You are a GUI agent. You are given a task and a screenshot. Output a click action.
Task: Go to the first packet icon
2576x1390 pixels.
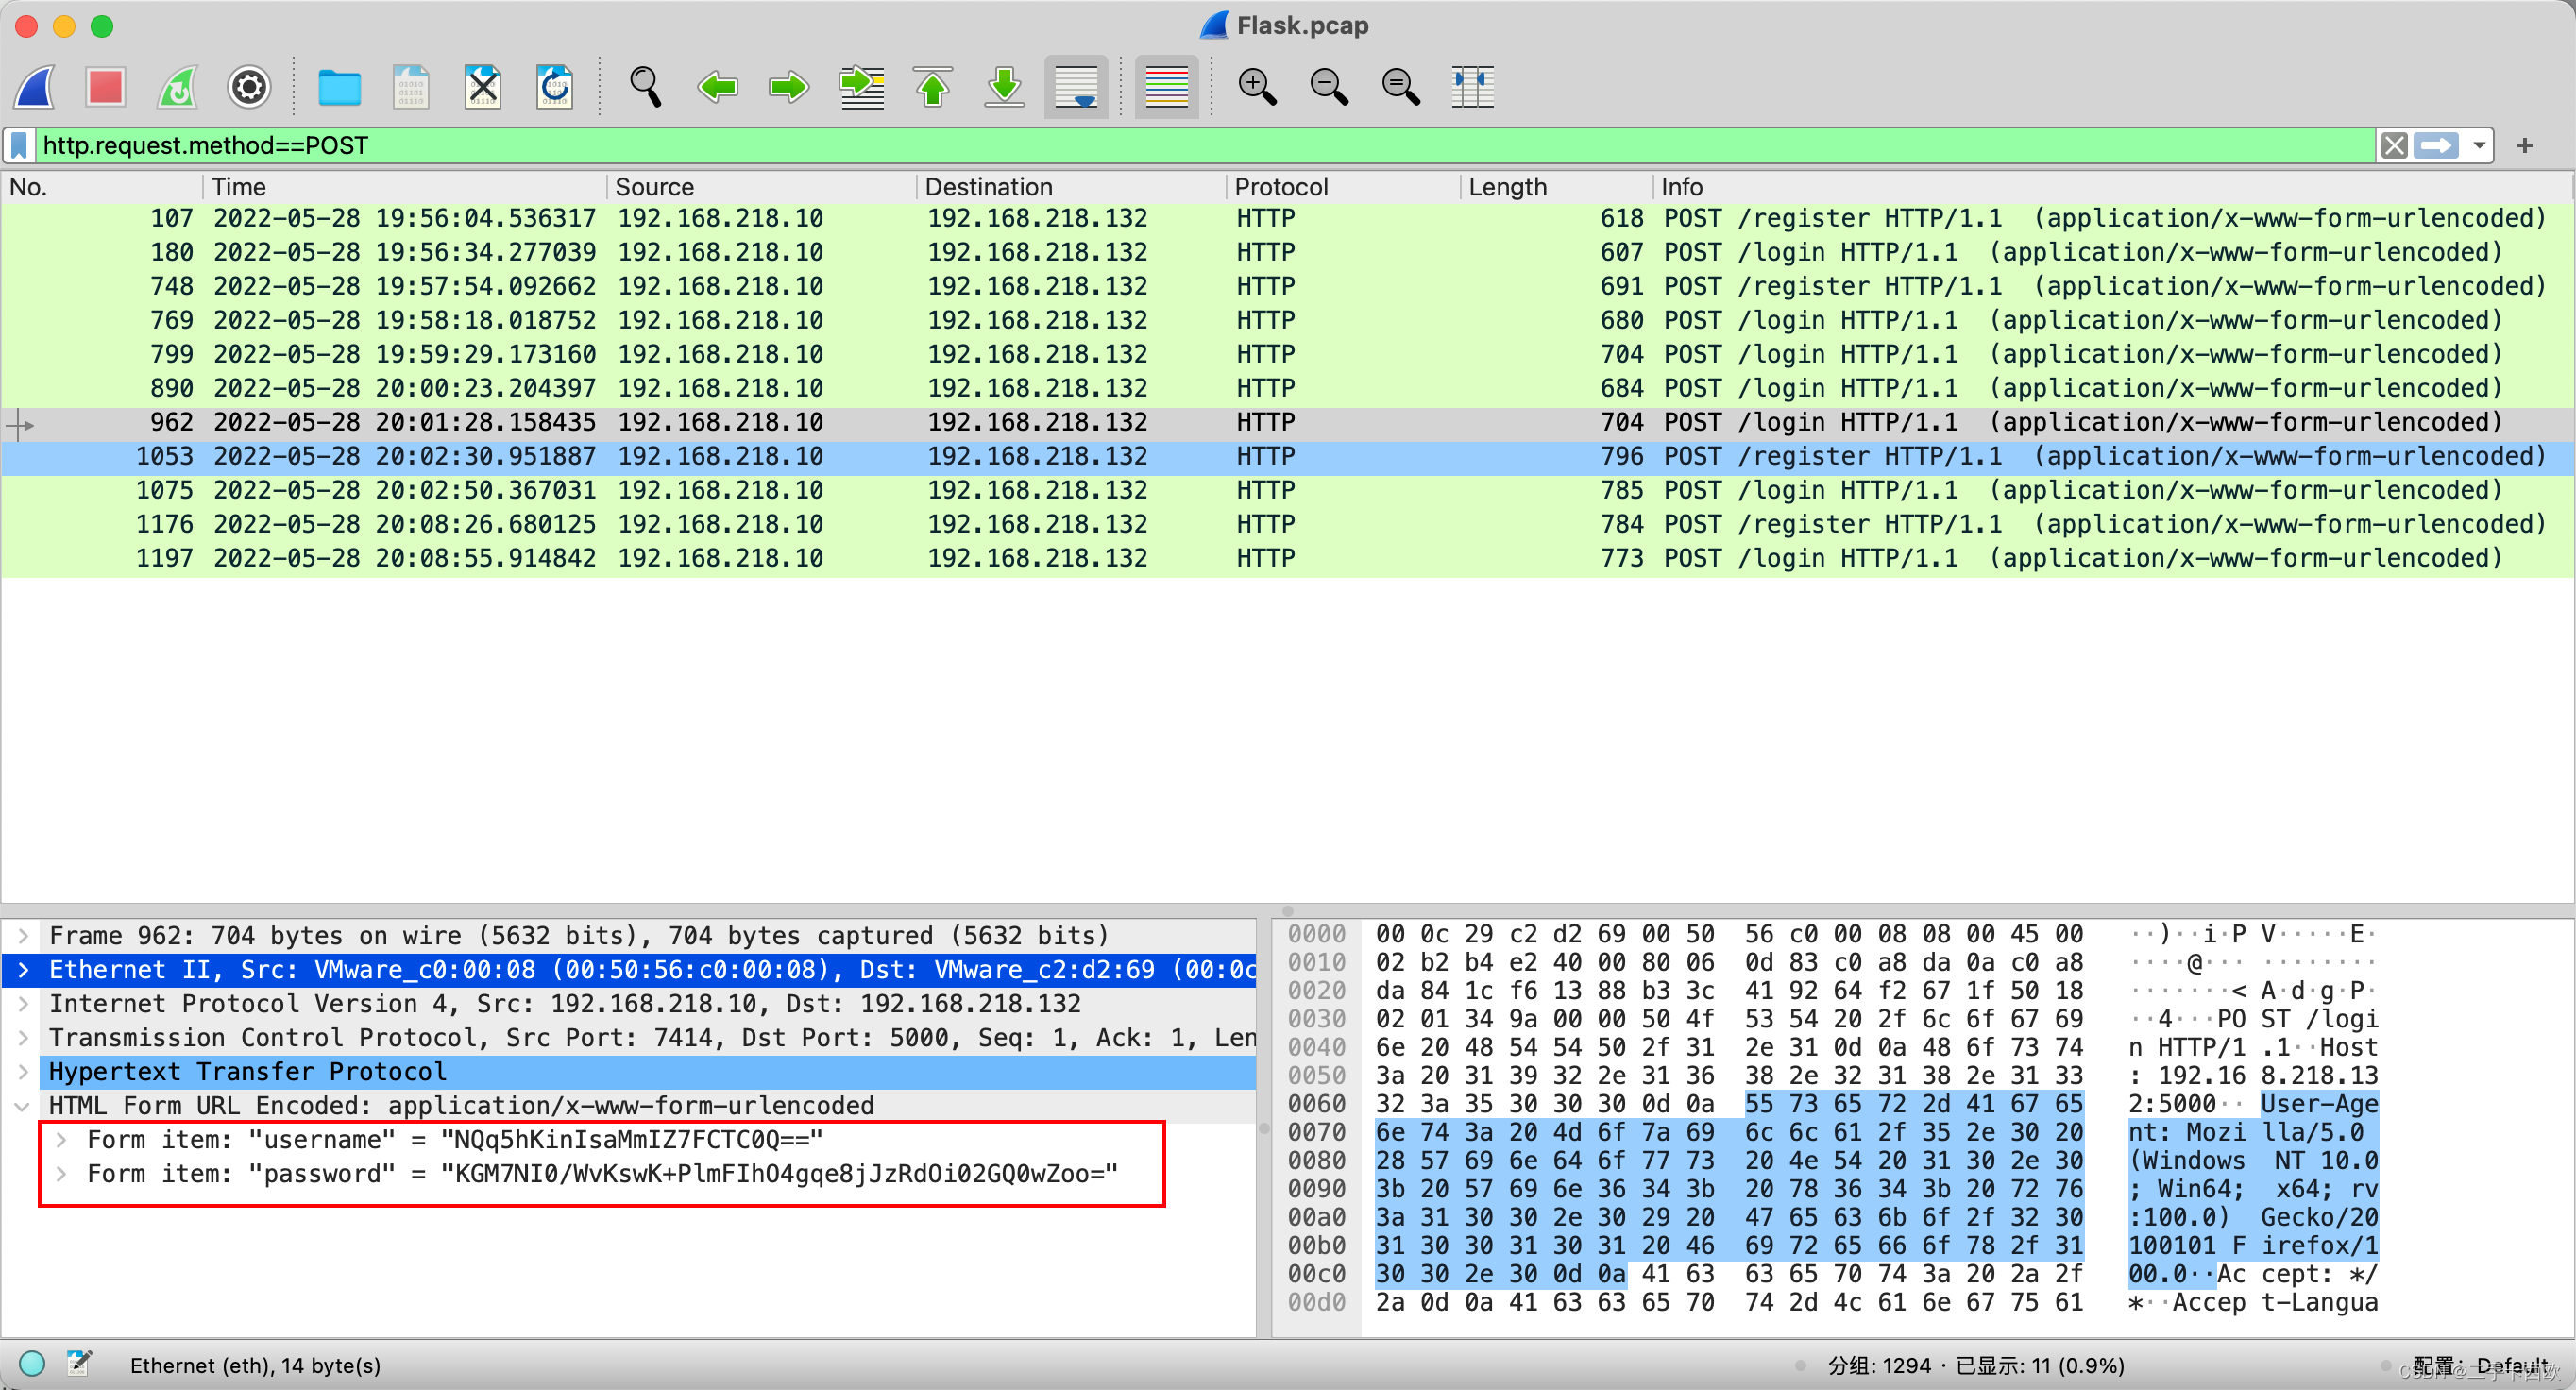[932, 87]
